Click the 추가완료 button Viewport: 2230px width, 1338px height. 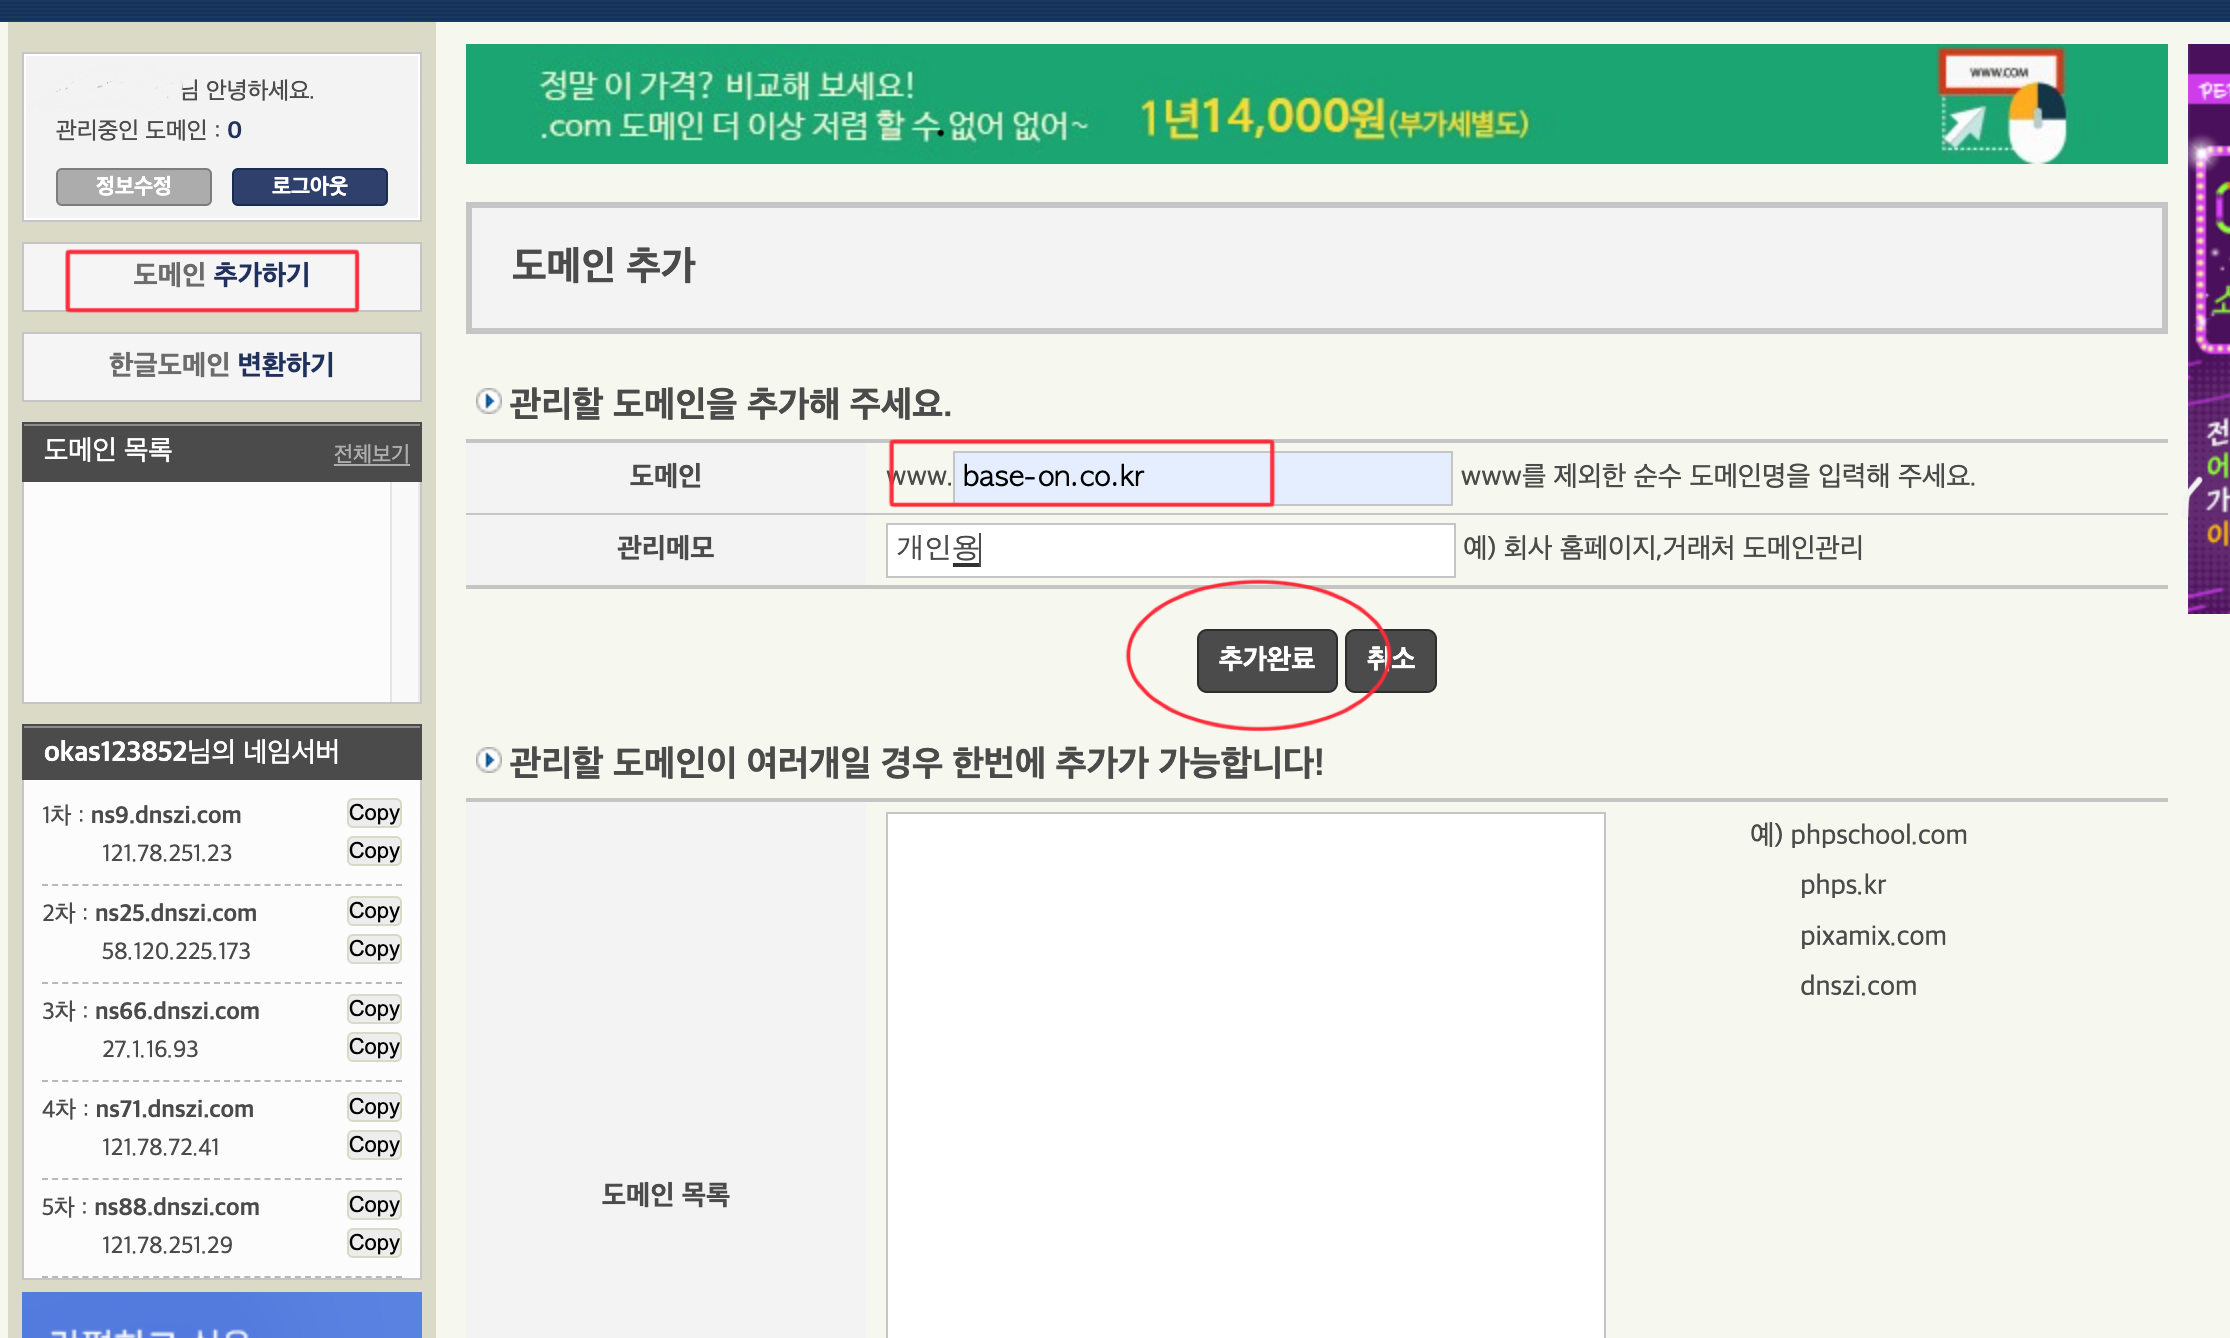tap(1266, 660)
